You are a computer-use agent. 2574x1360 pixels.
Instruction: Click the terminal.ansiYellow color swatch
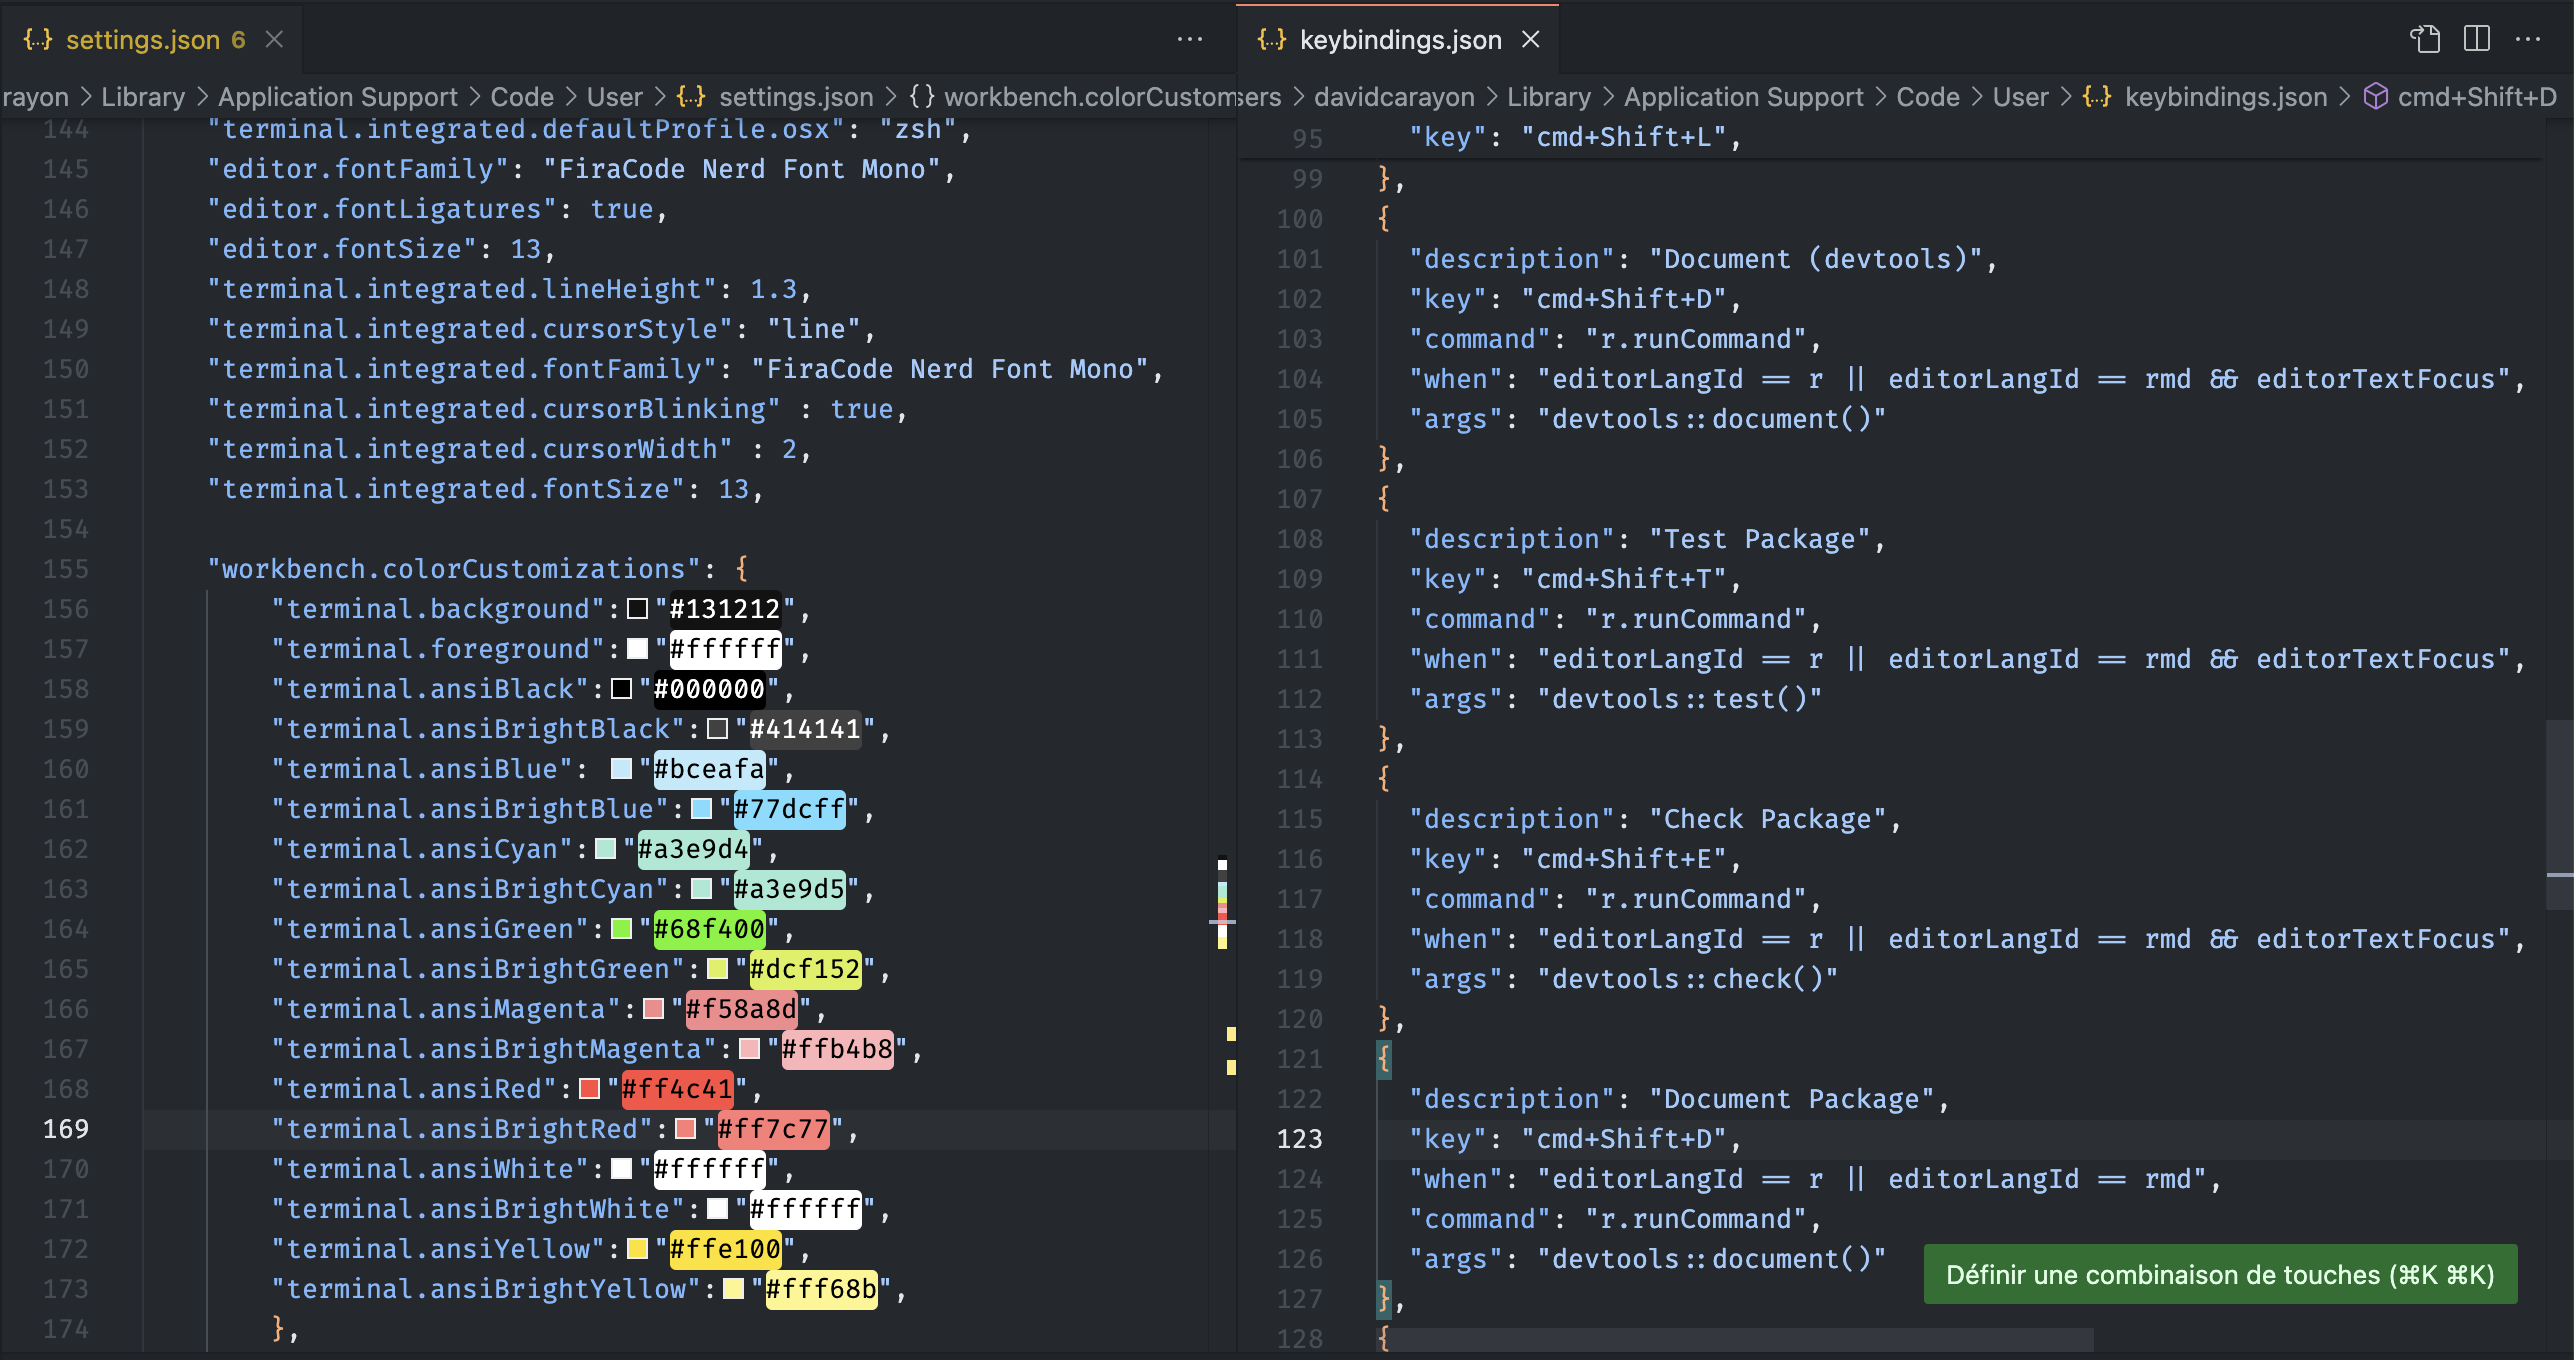(637, 1249)
